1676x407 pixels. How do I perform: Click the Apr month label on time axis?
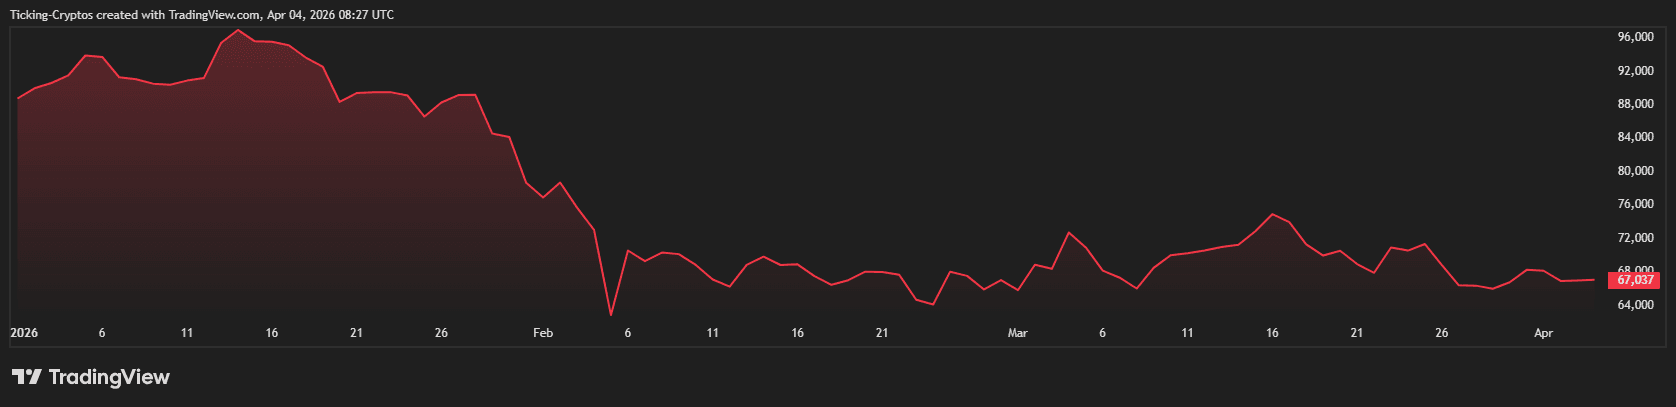click(x=1544, y=333)
